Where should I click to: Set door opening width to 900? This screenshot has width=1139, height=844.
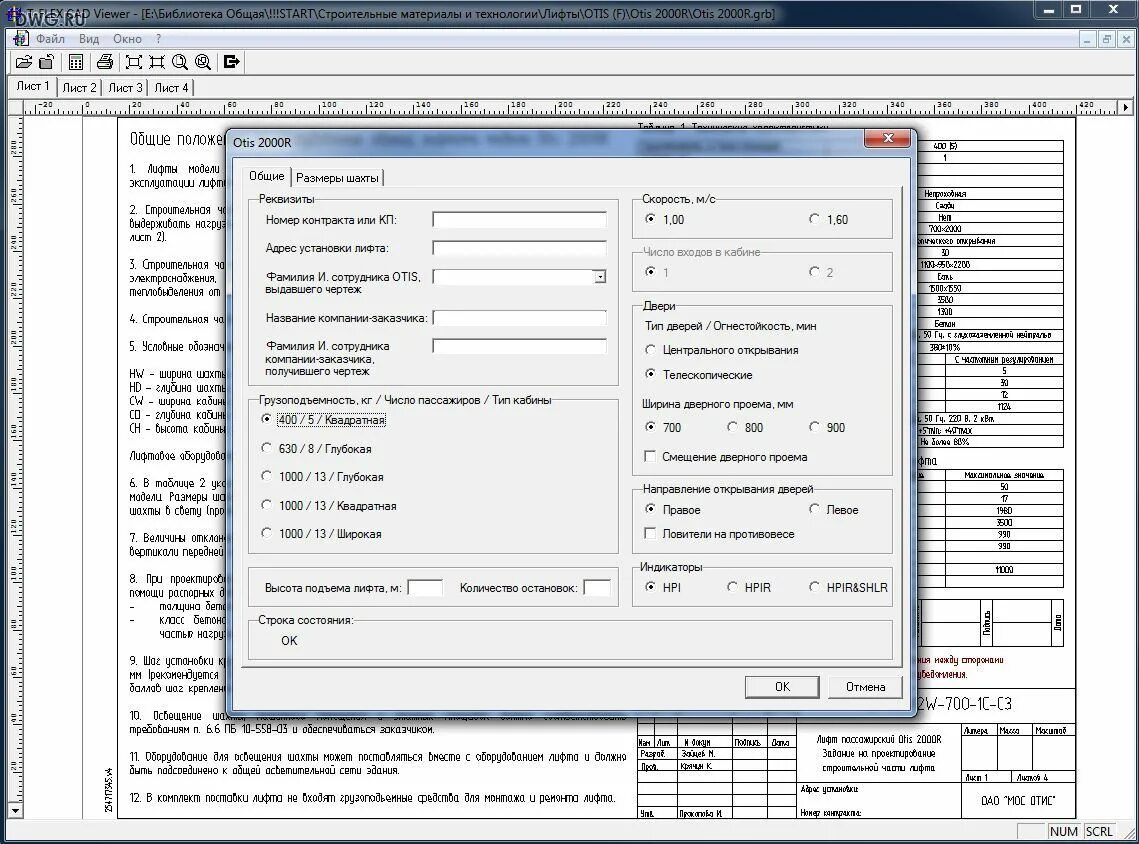point(827,428)
